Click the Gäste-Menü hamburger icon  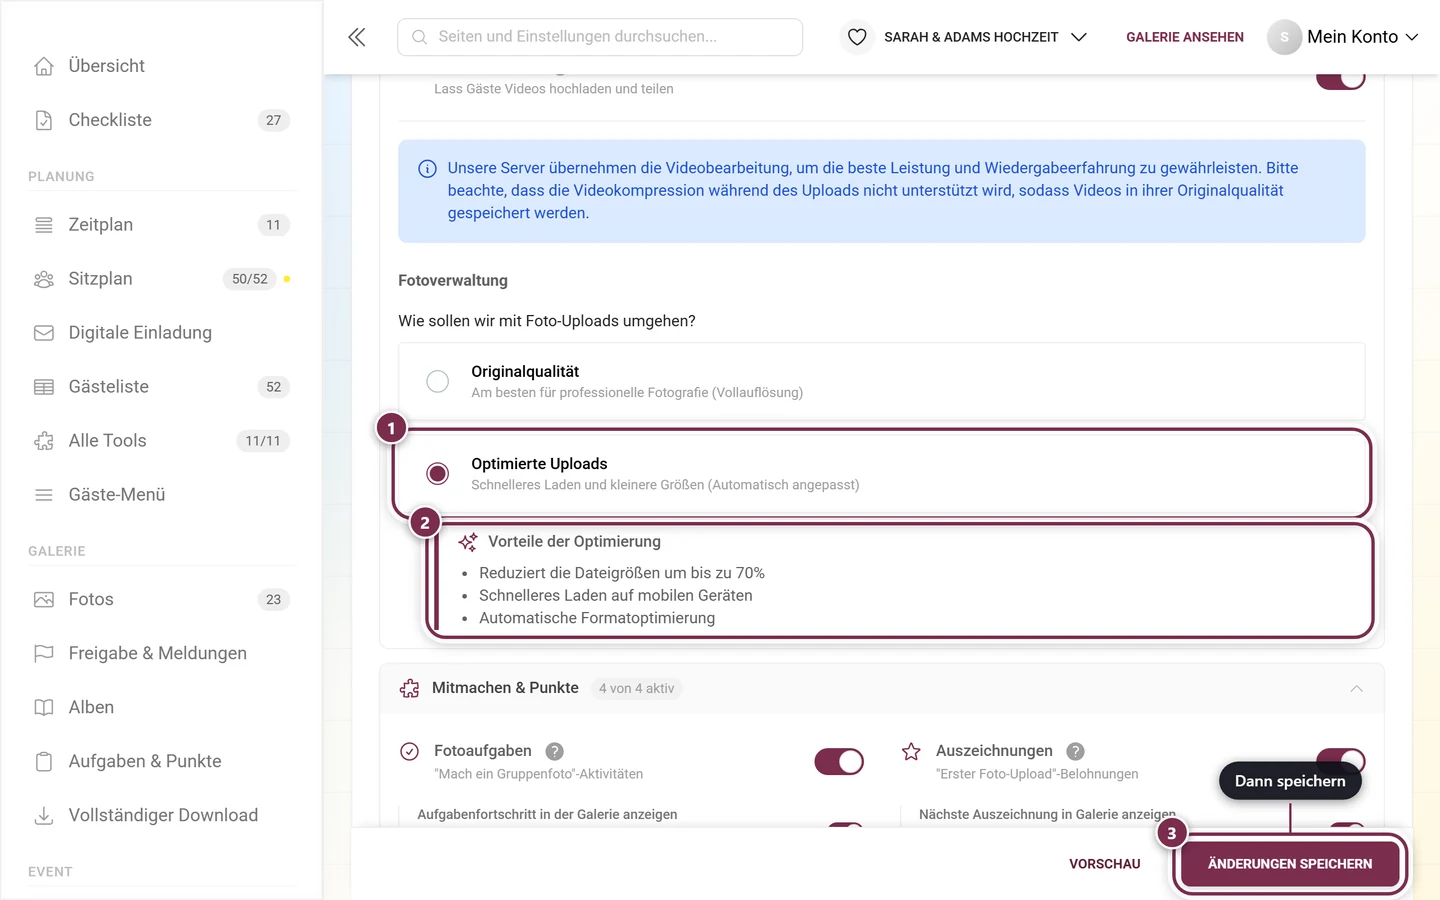44,495
